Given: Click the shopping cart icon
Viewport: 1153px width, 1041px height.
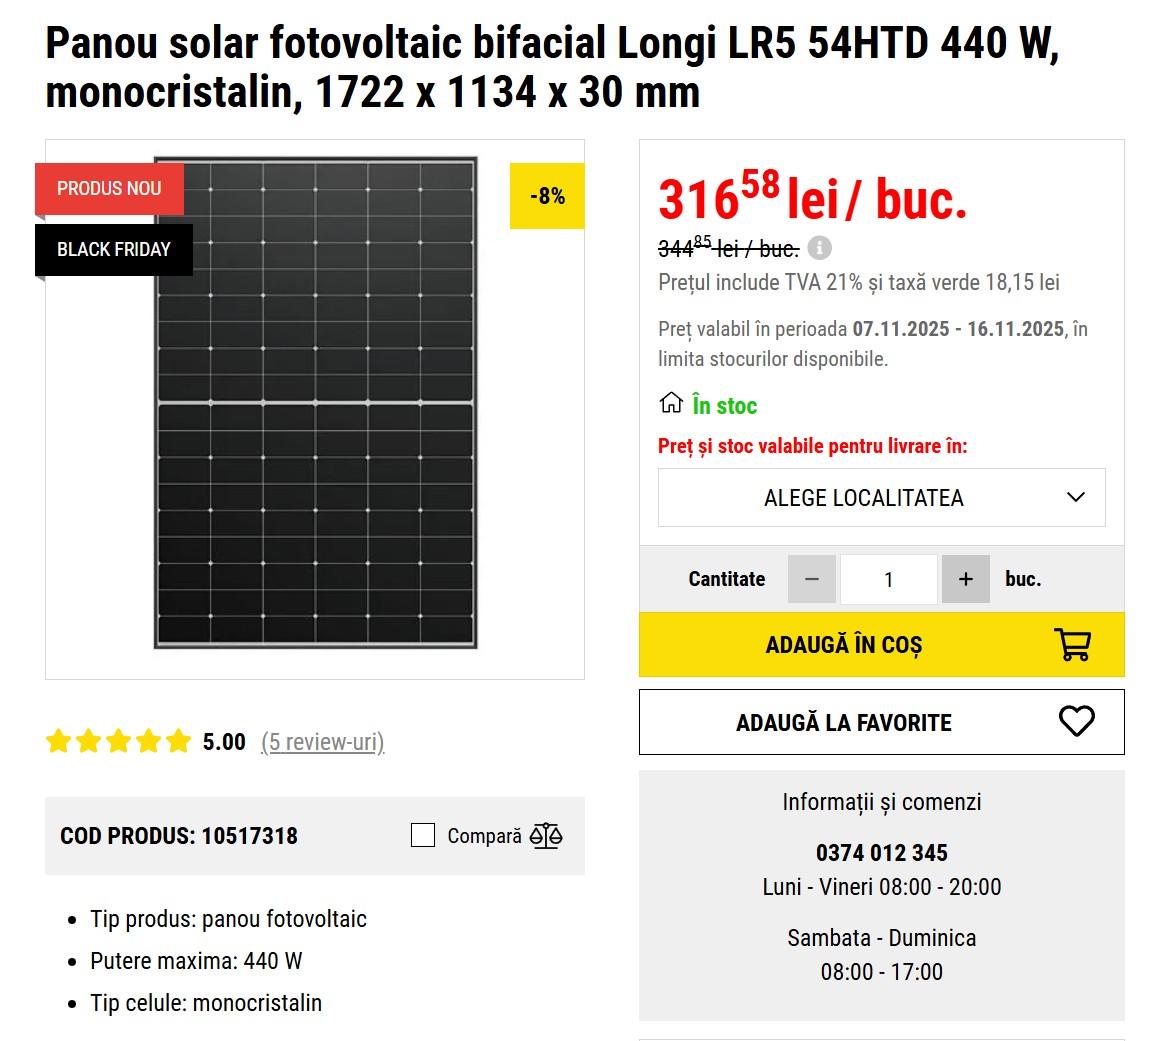Looking at the screenshot, I should coord(1073,644).
